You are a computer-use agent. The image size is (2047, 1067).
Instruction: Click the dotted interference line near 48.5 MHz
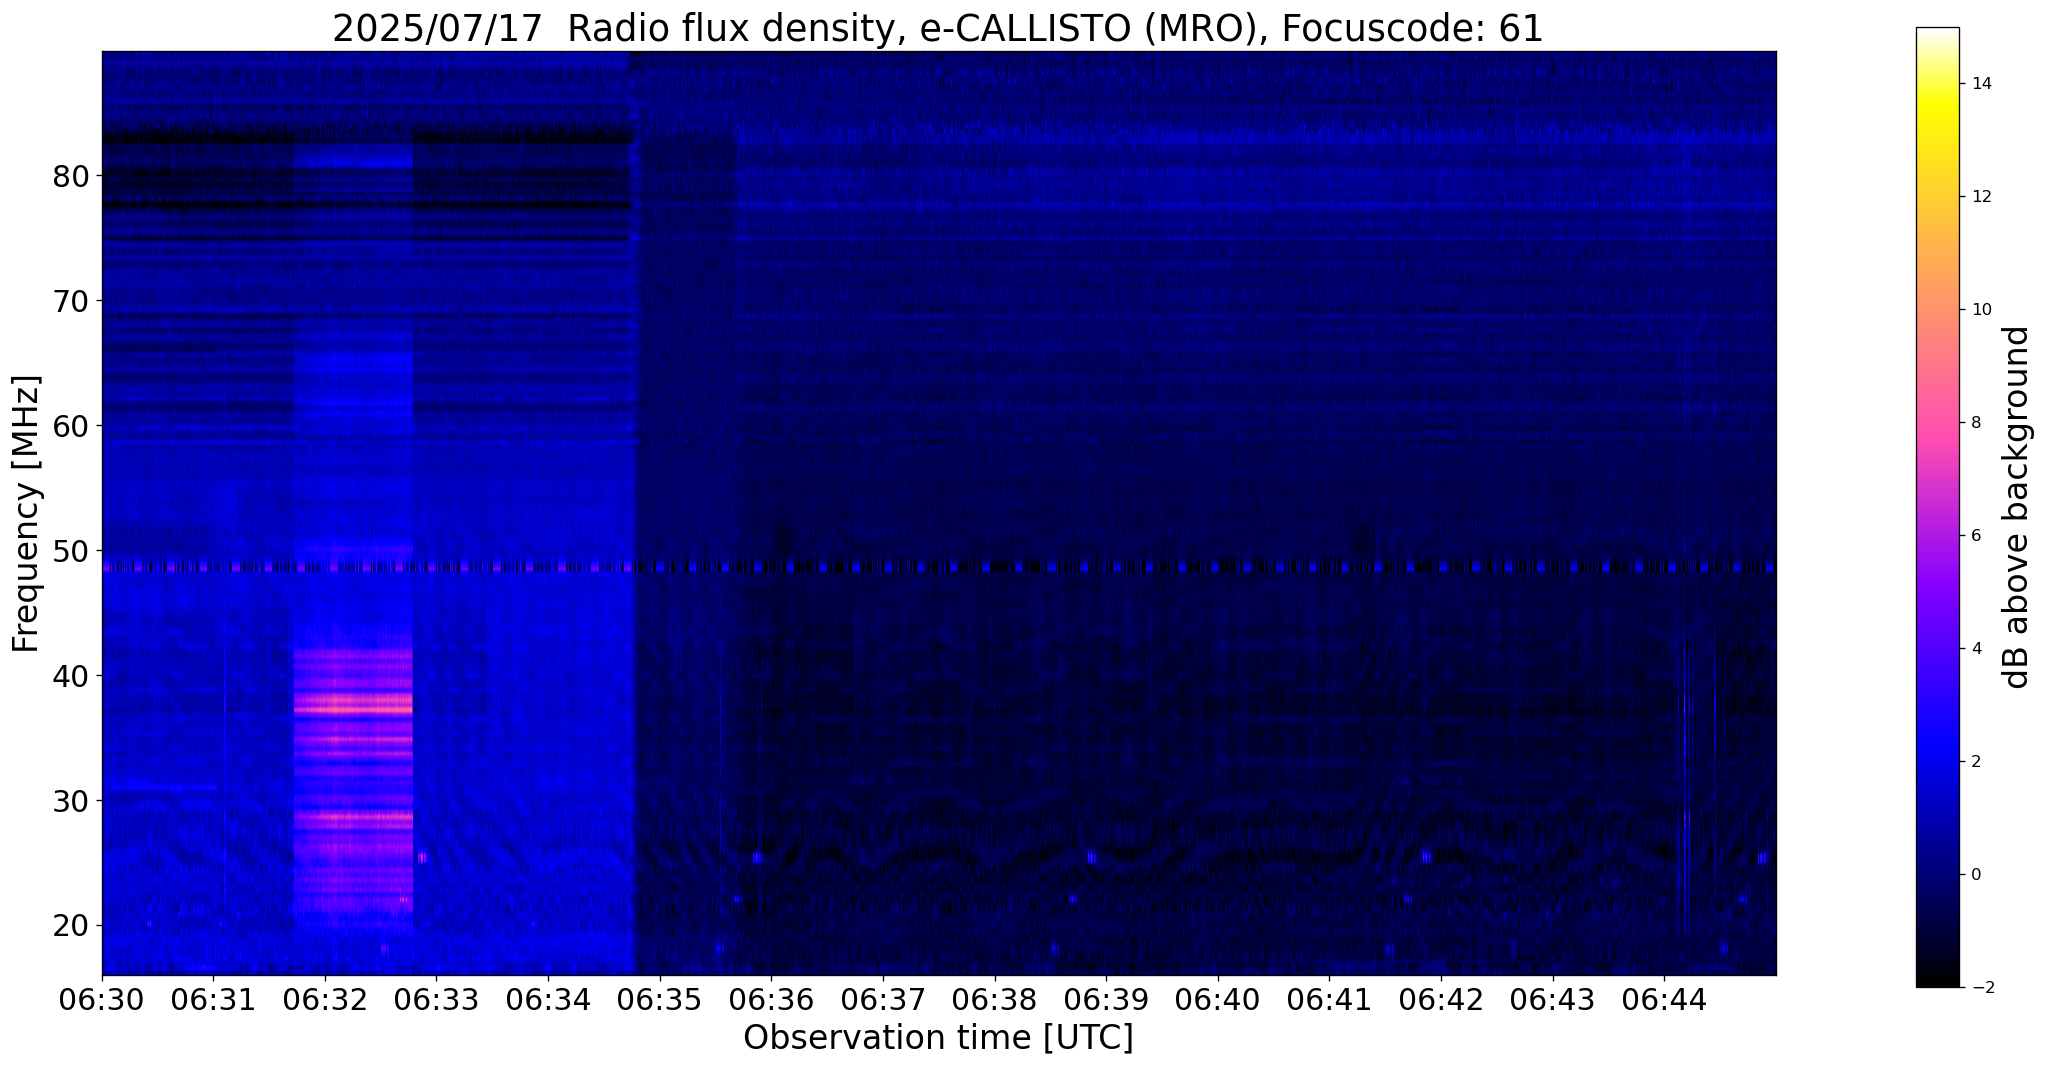coord(939,567)
